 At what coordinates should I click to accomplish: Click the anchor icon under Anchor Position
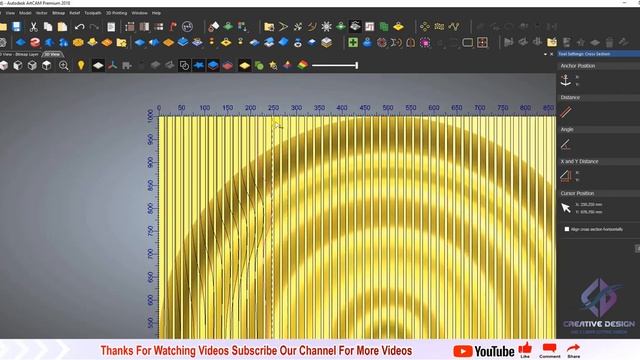[566, 80]
